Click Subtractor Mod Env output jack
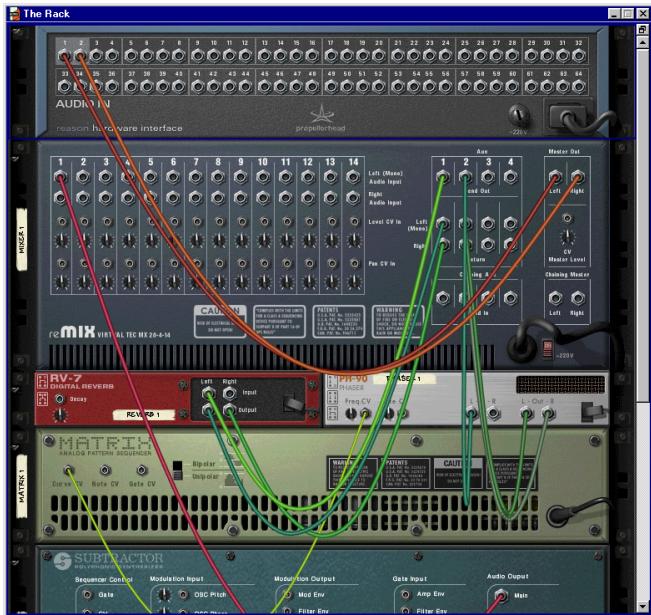The width and height of the screenshot is (651, 615). coord(287,595)
